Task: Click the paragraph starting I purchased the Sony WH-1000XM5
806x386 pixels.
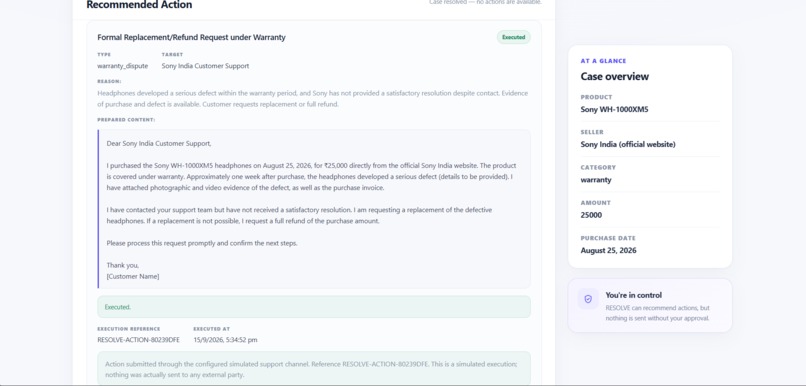Action: 312,177
